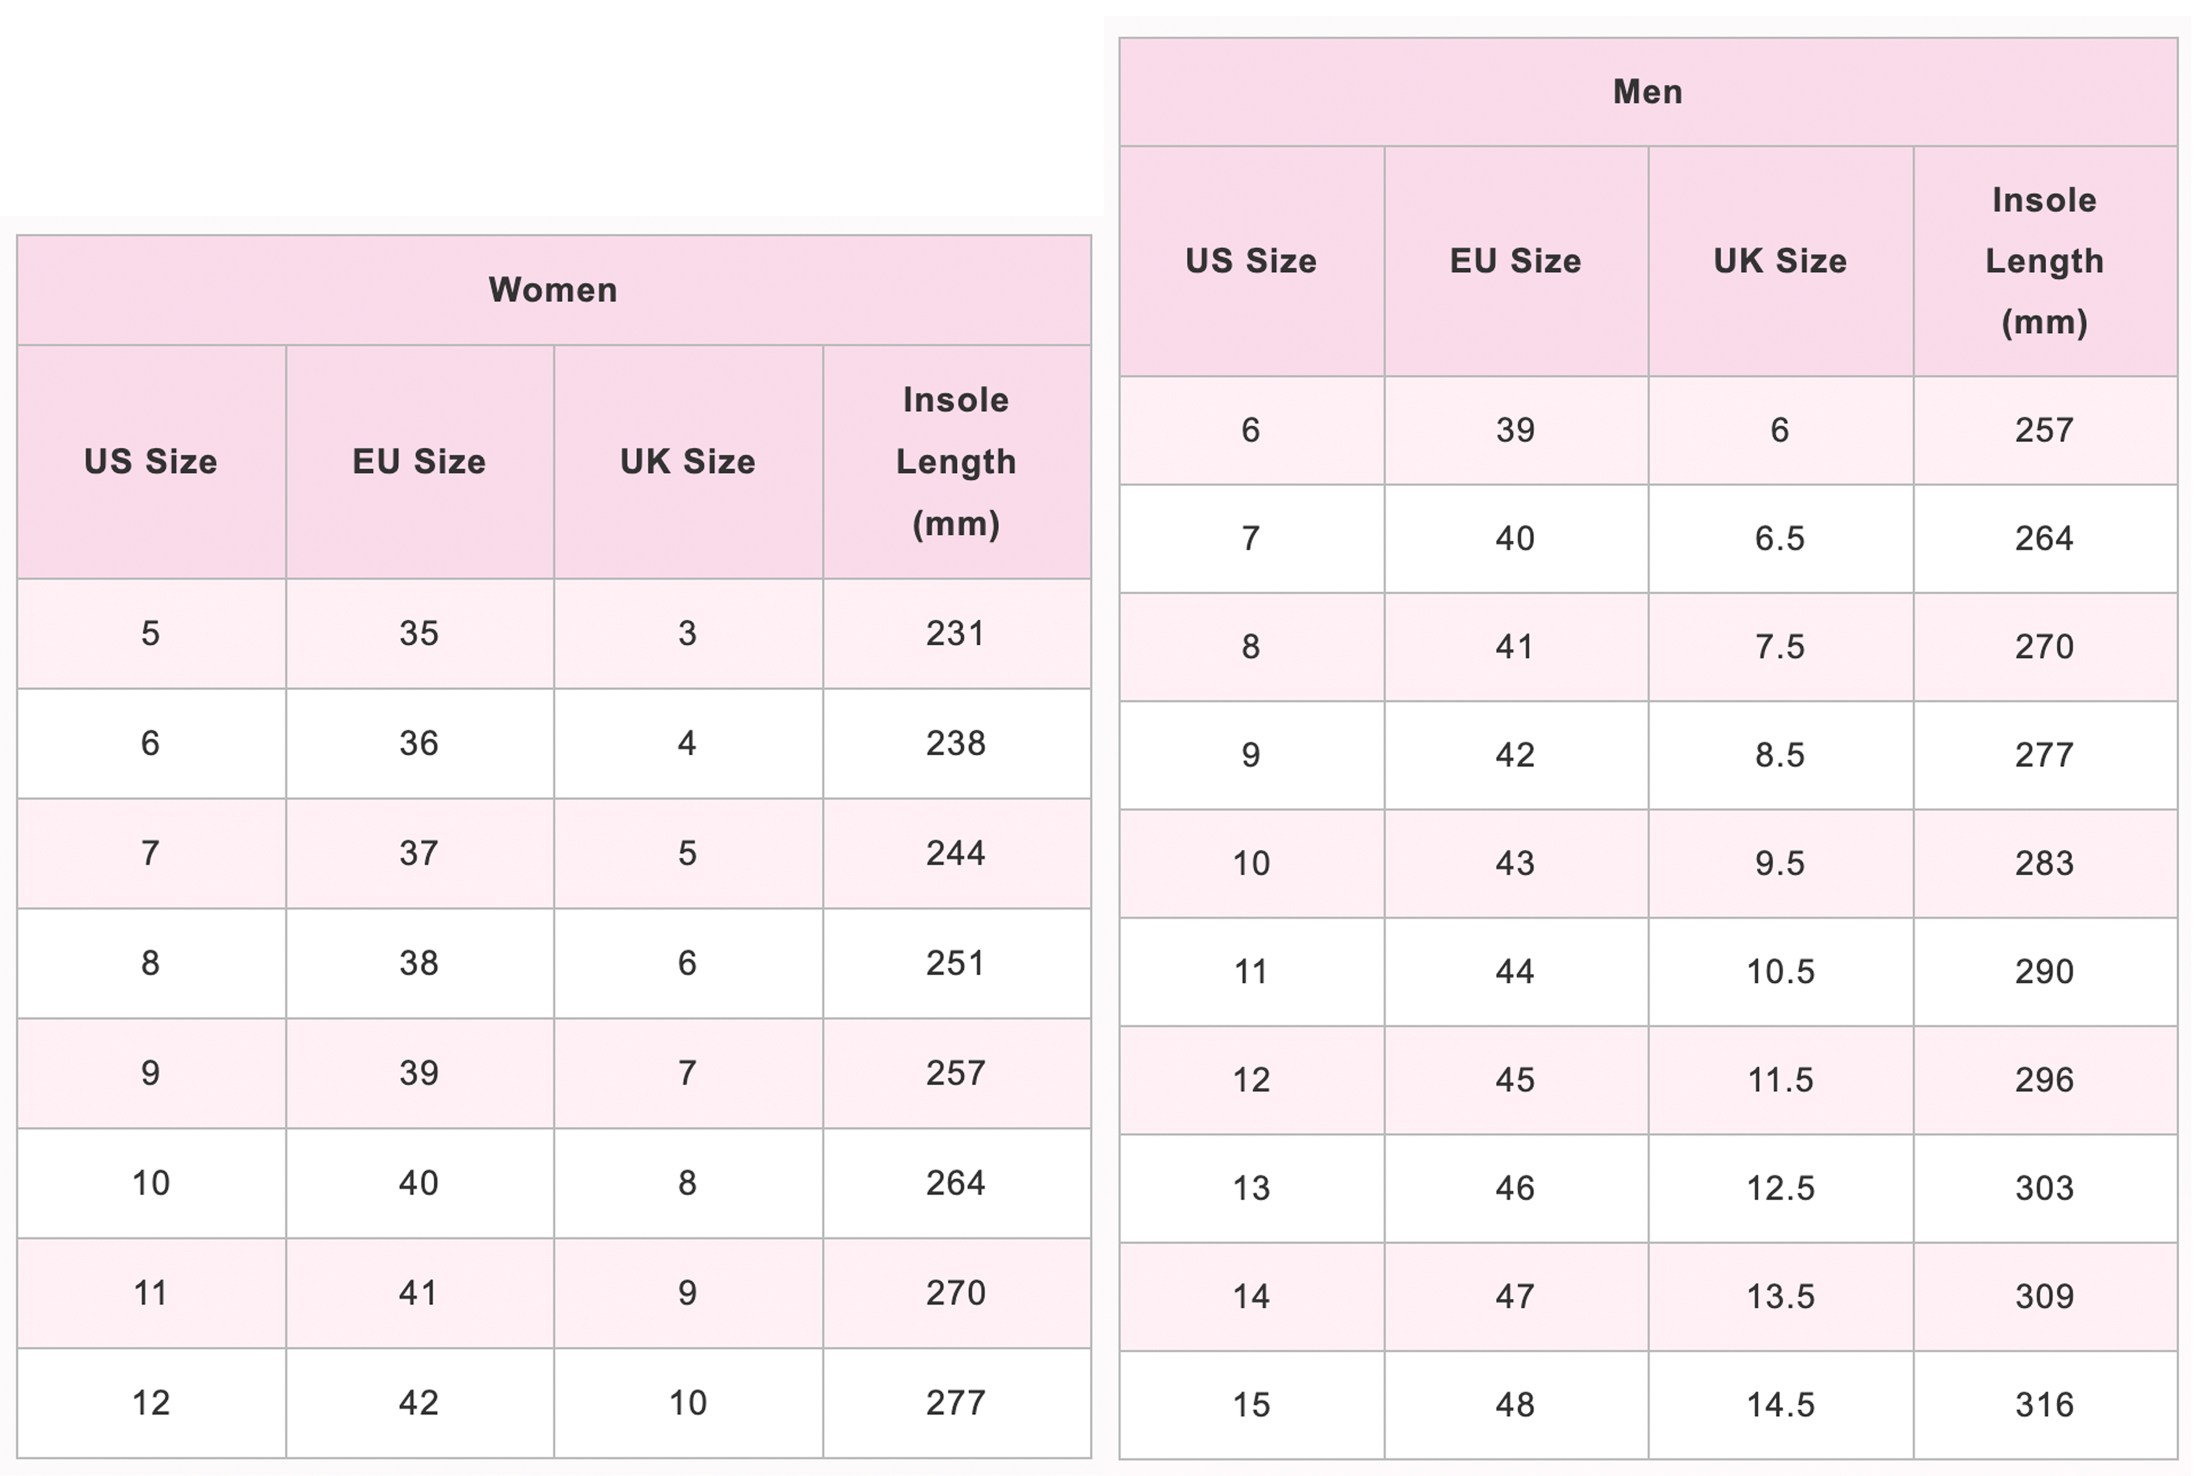Click the Men table title header

coord(1648,92)
